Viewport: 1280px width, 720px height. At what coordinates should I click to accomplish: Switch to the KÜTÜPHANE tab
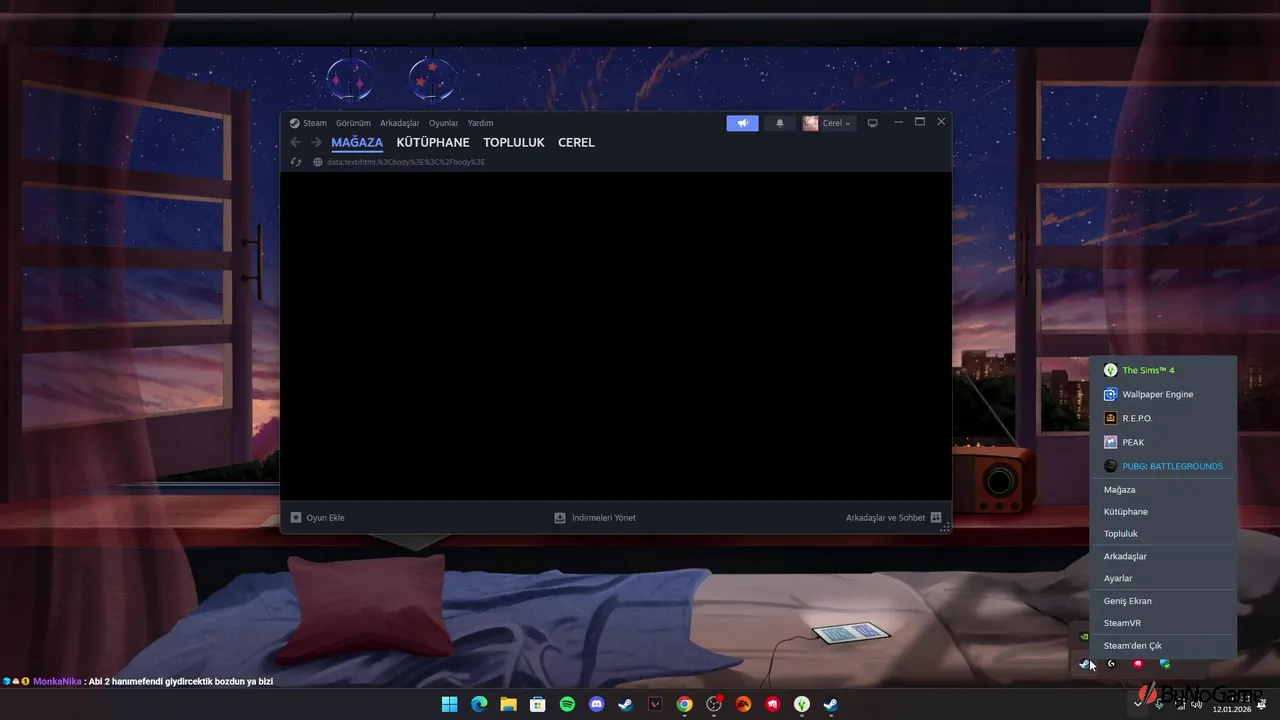[x=433, y=142]
